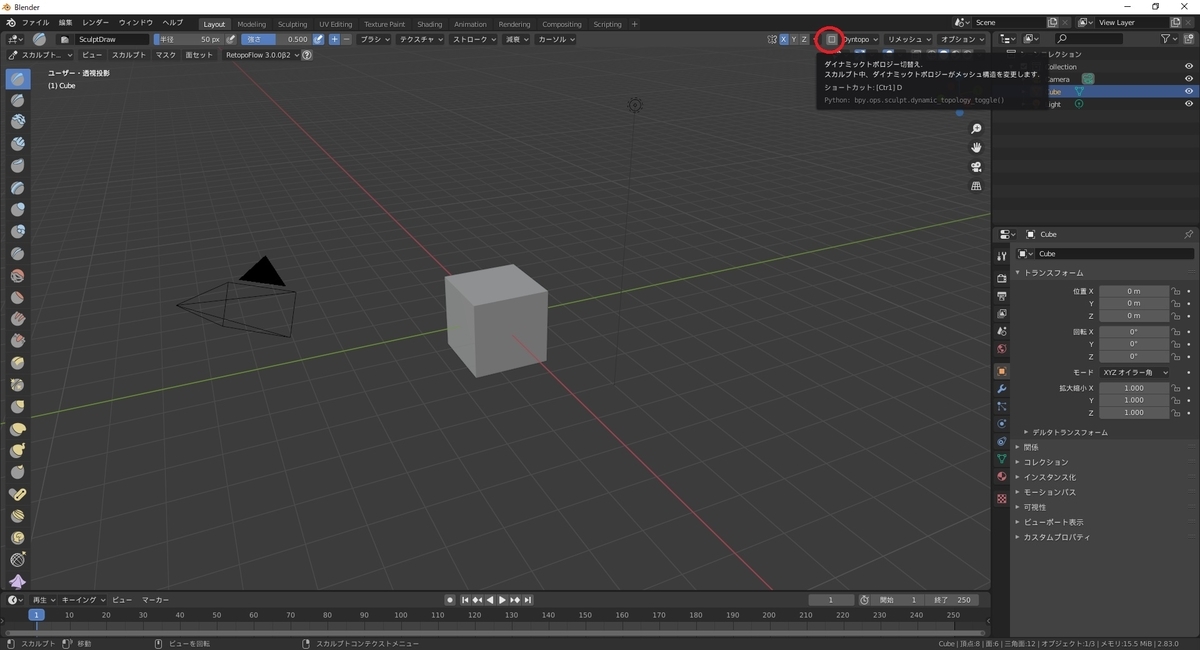Open the Dyntopo settings dropdown
The image size is (1200, 650).
tap(862, 39)
